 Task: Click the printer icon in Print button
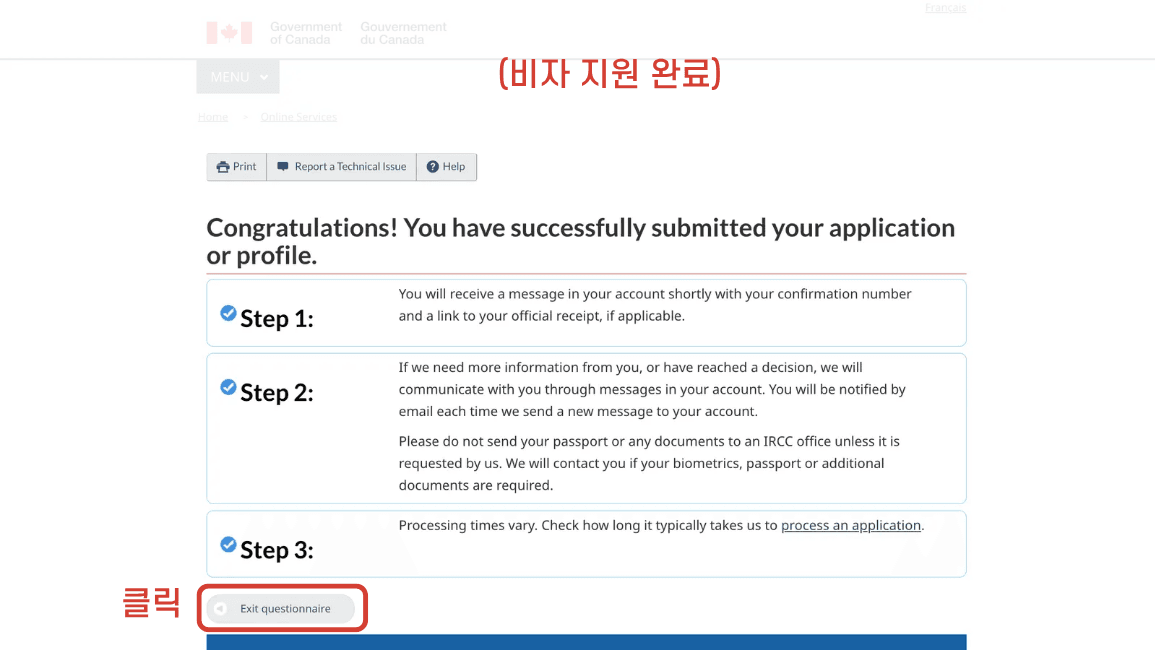point(223,167)
